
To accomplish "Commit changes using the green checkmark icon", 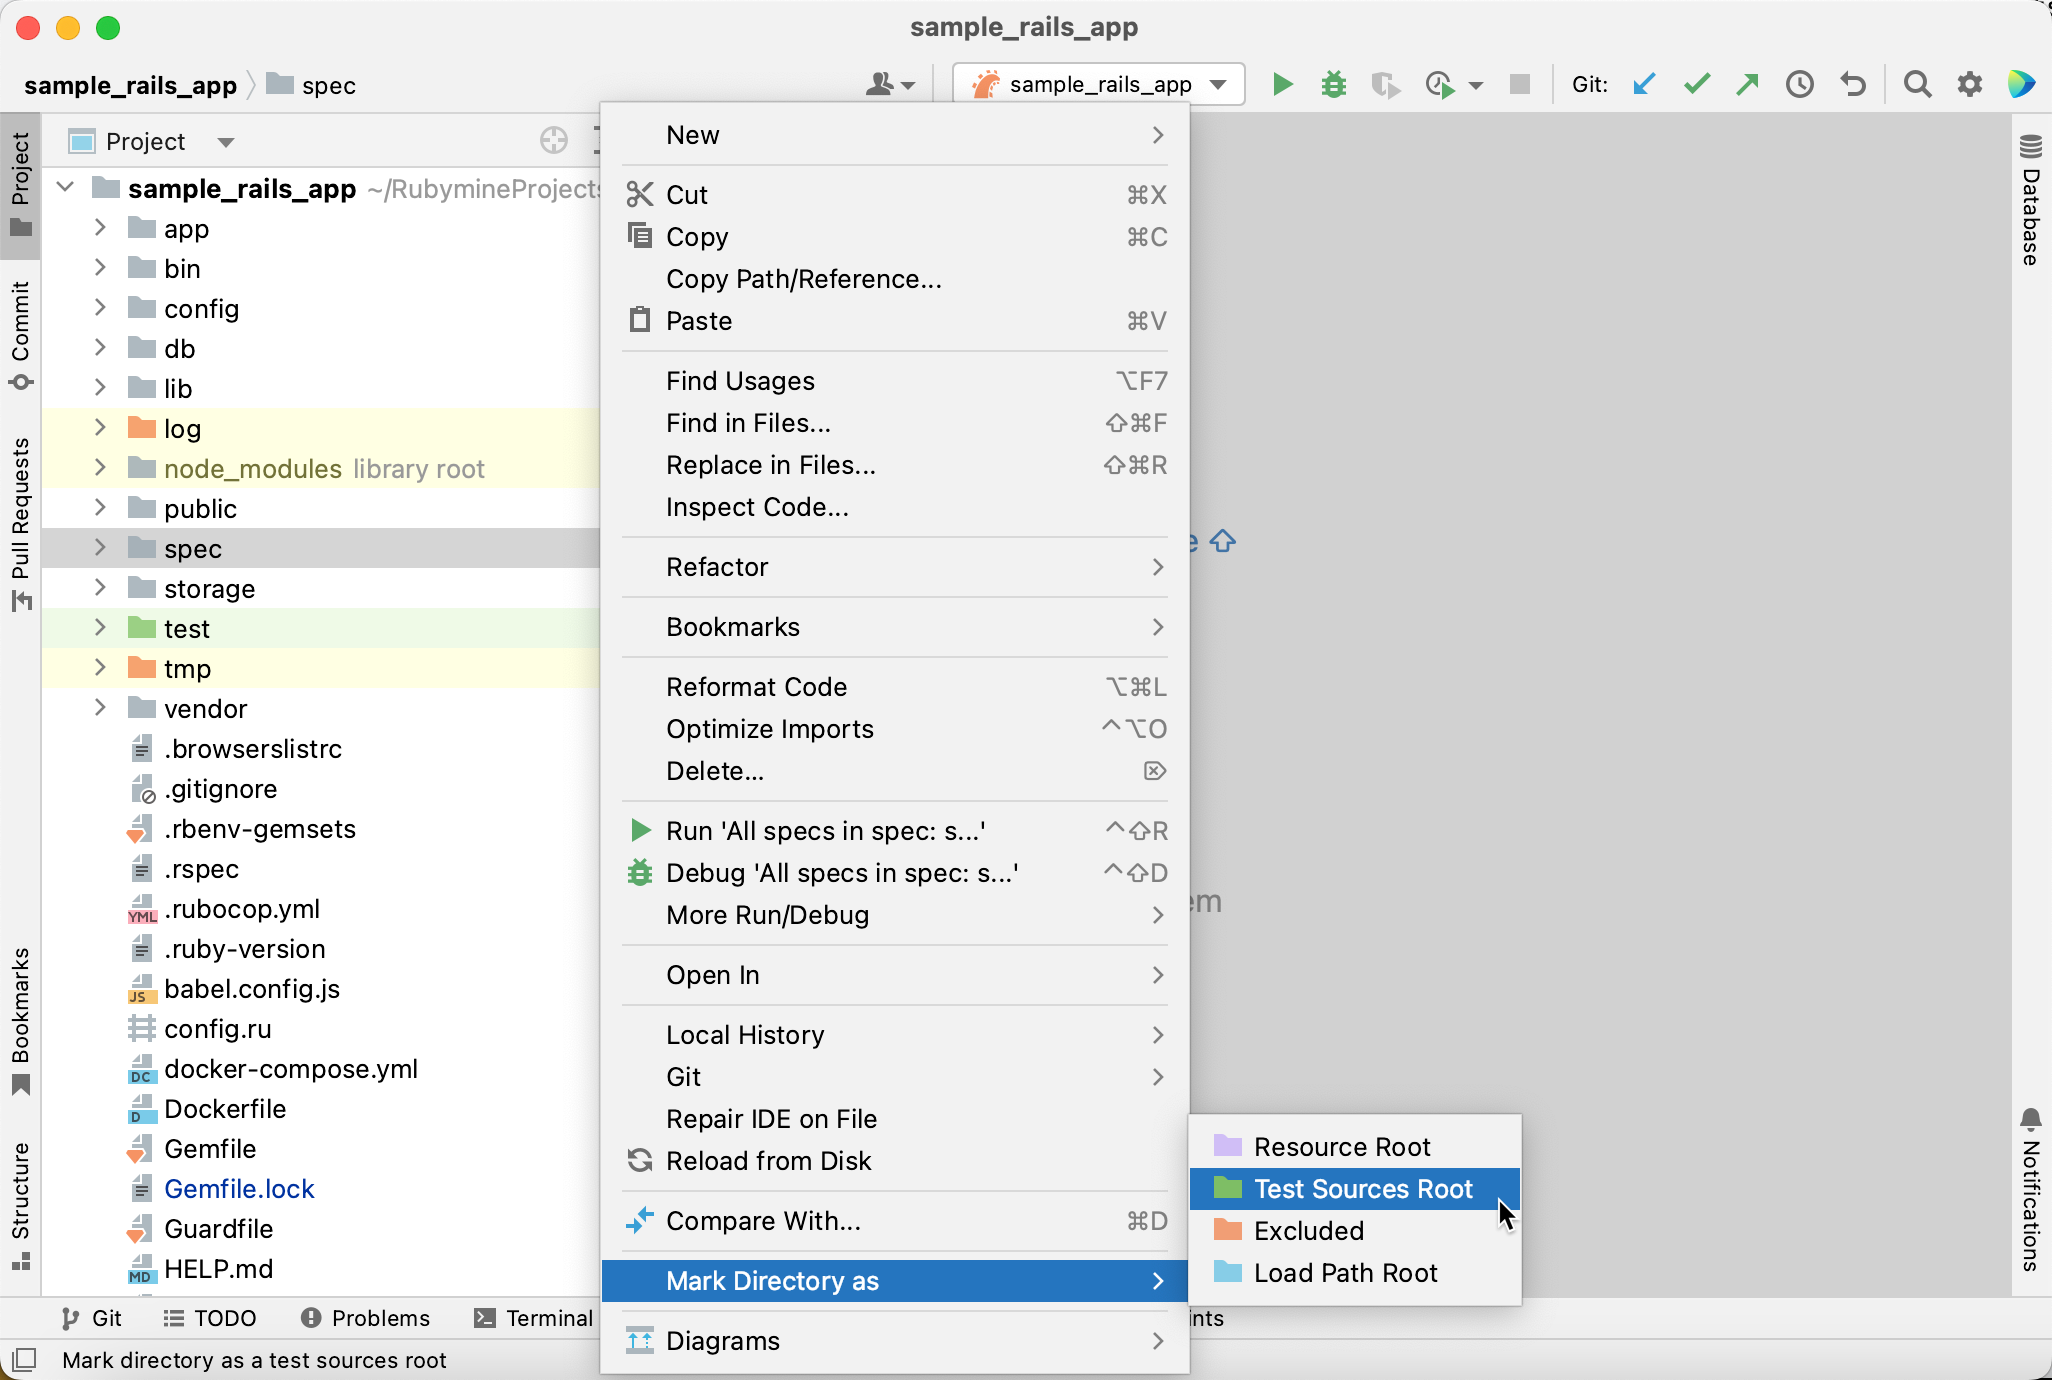I will (1696, 85).
